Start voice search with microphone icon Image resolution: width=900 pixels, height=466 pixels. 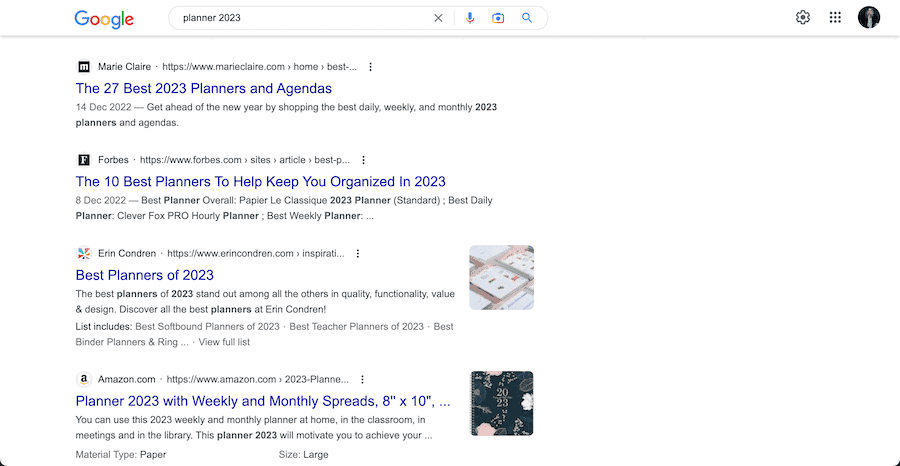(x=470, y=18)
